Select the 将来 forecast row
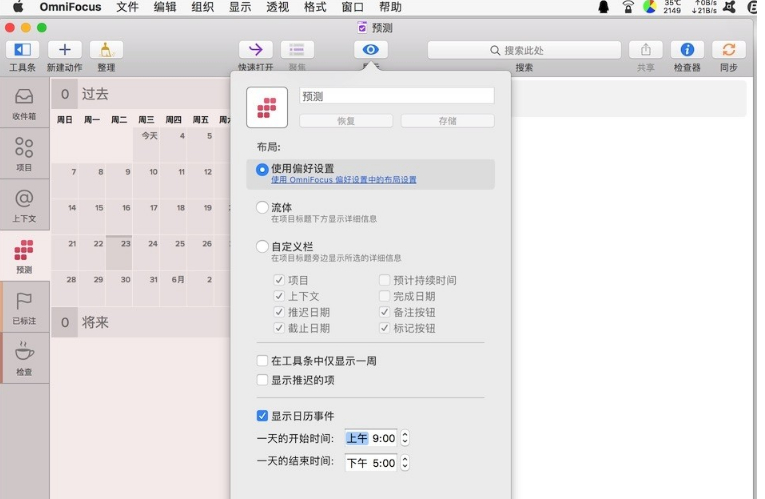The width and height of the screenshot is (765, 499). (x=141, y=322)
